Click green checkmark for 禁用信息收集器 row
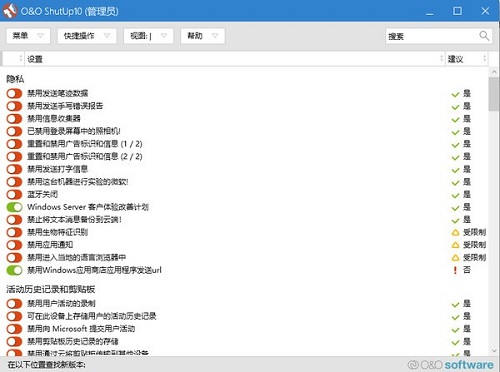The image size is (500, 372). coord(455,120)
